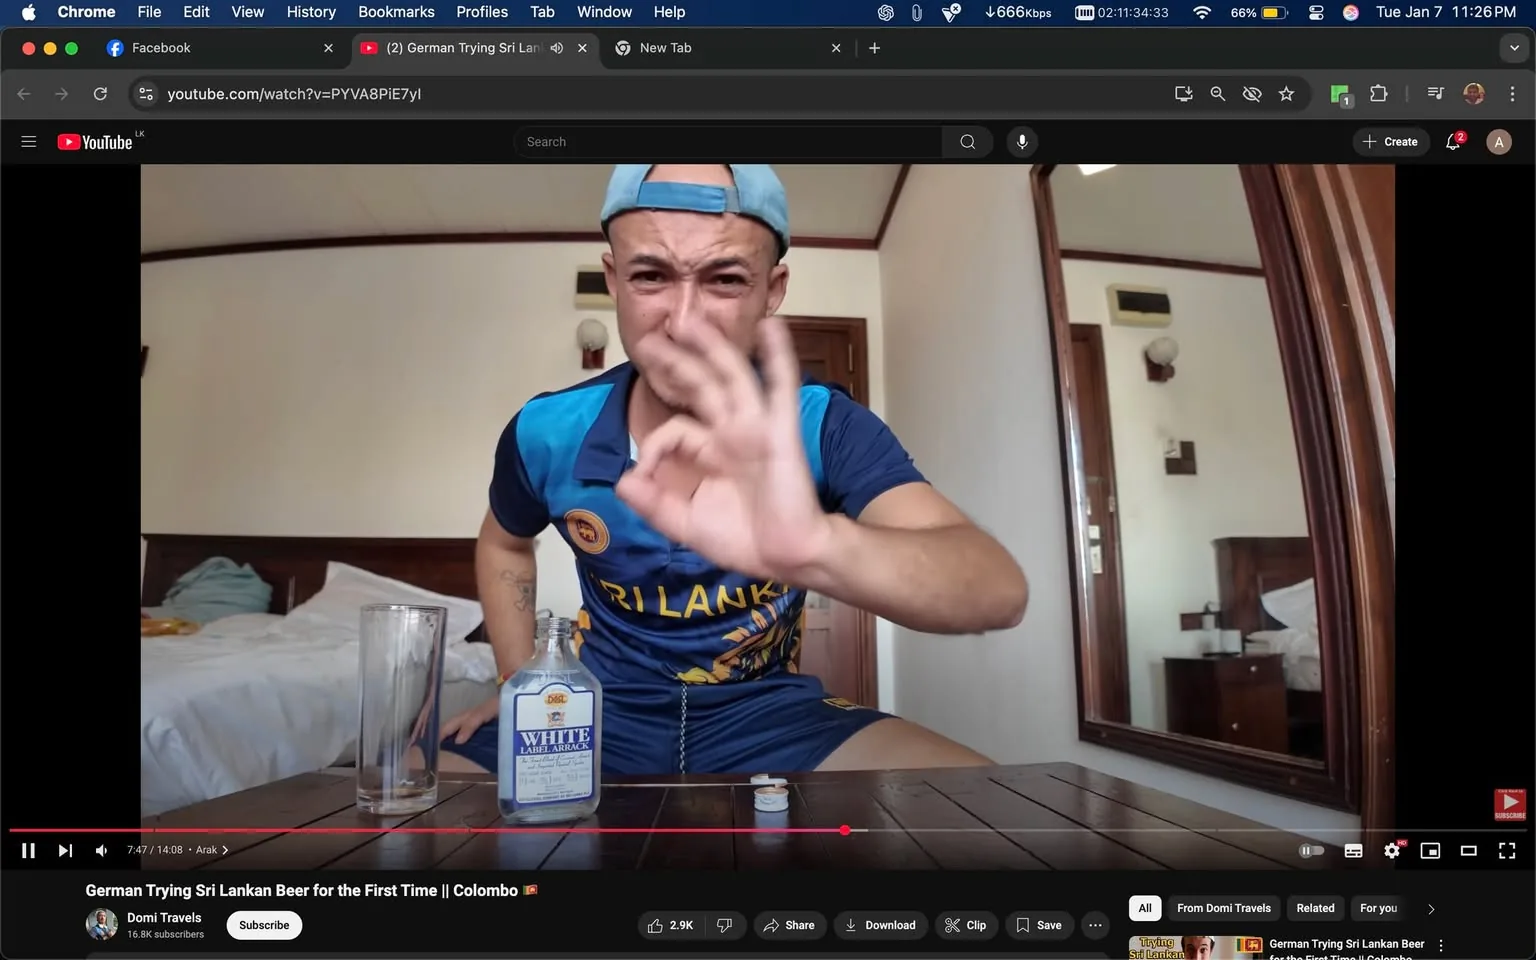Enter fullscreen playback
1536x960 pixels.
tap(1506, 850)
